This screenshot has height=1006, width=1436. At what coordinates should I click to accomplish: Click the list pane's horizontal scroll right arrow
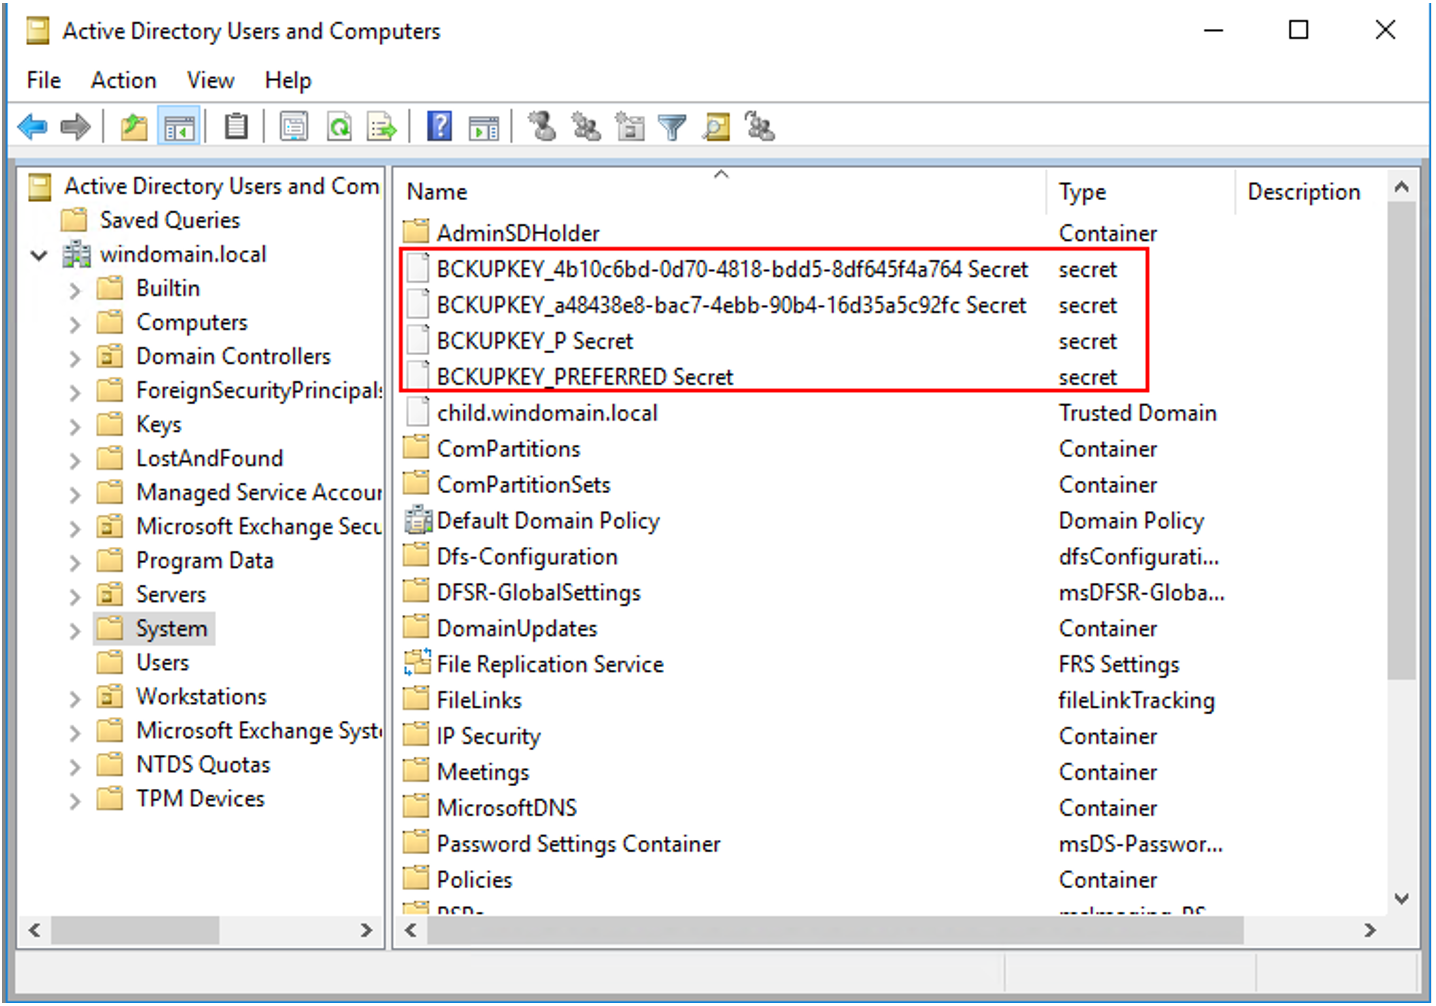click(x=1370, y=930)
